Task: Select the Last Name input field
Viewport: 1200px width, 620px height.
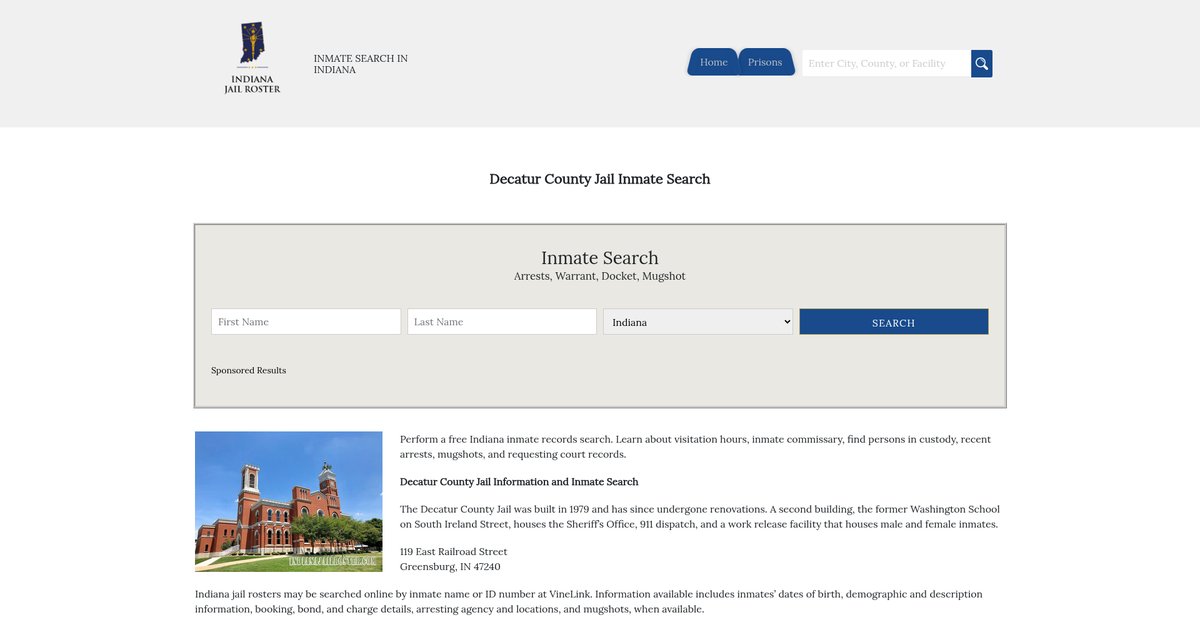Action: click(x=502, y=322)
